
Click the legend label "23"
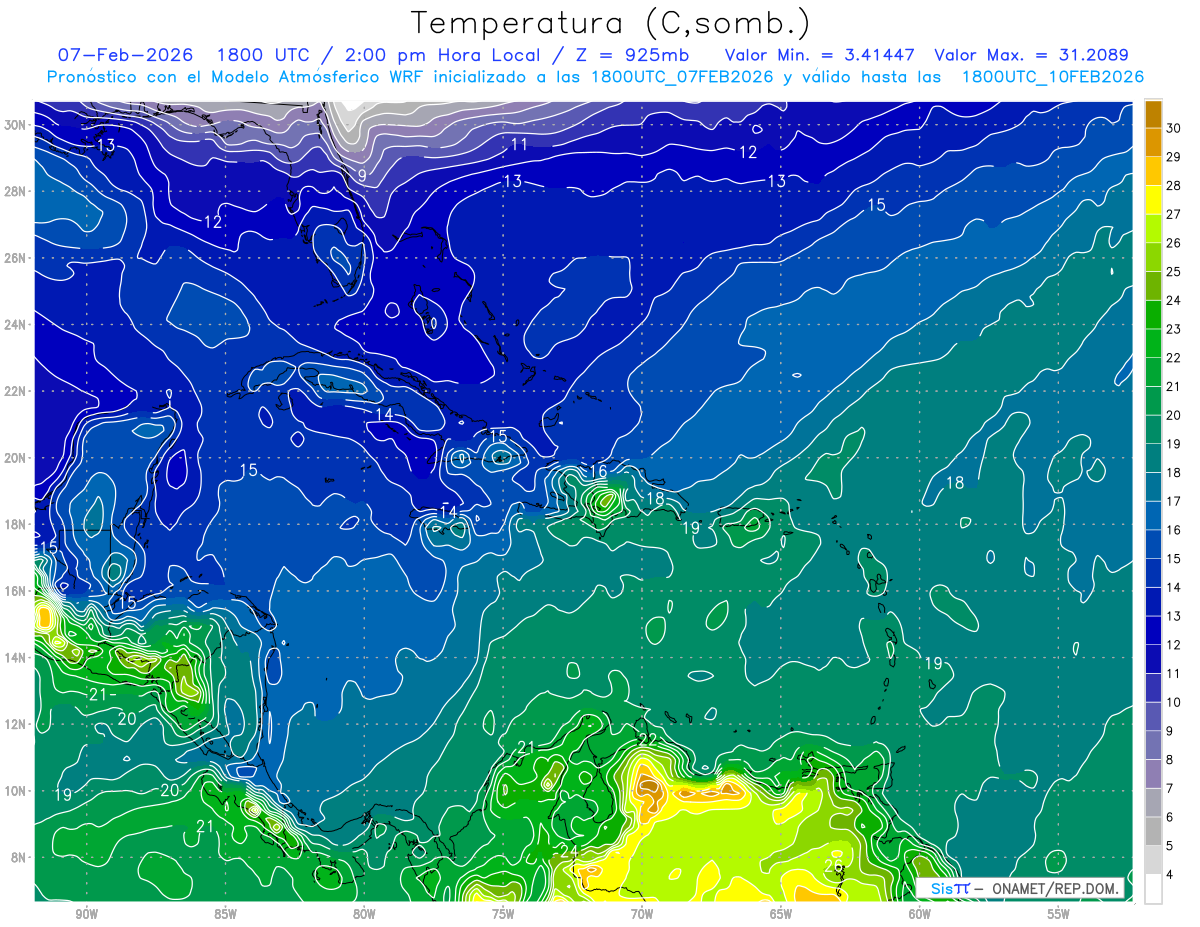(1174, 329)
